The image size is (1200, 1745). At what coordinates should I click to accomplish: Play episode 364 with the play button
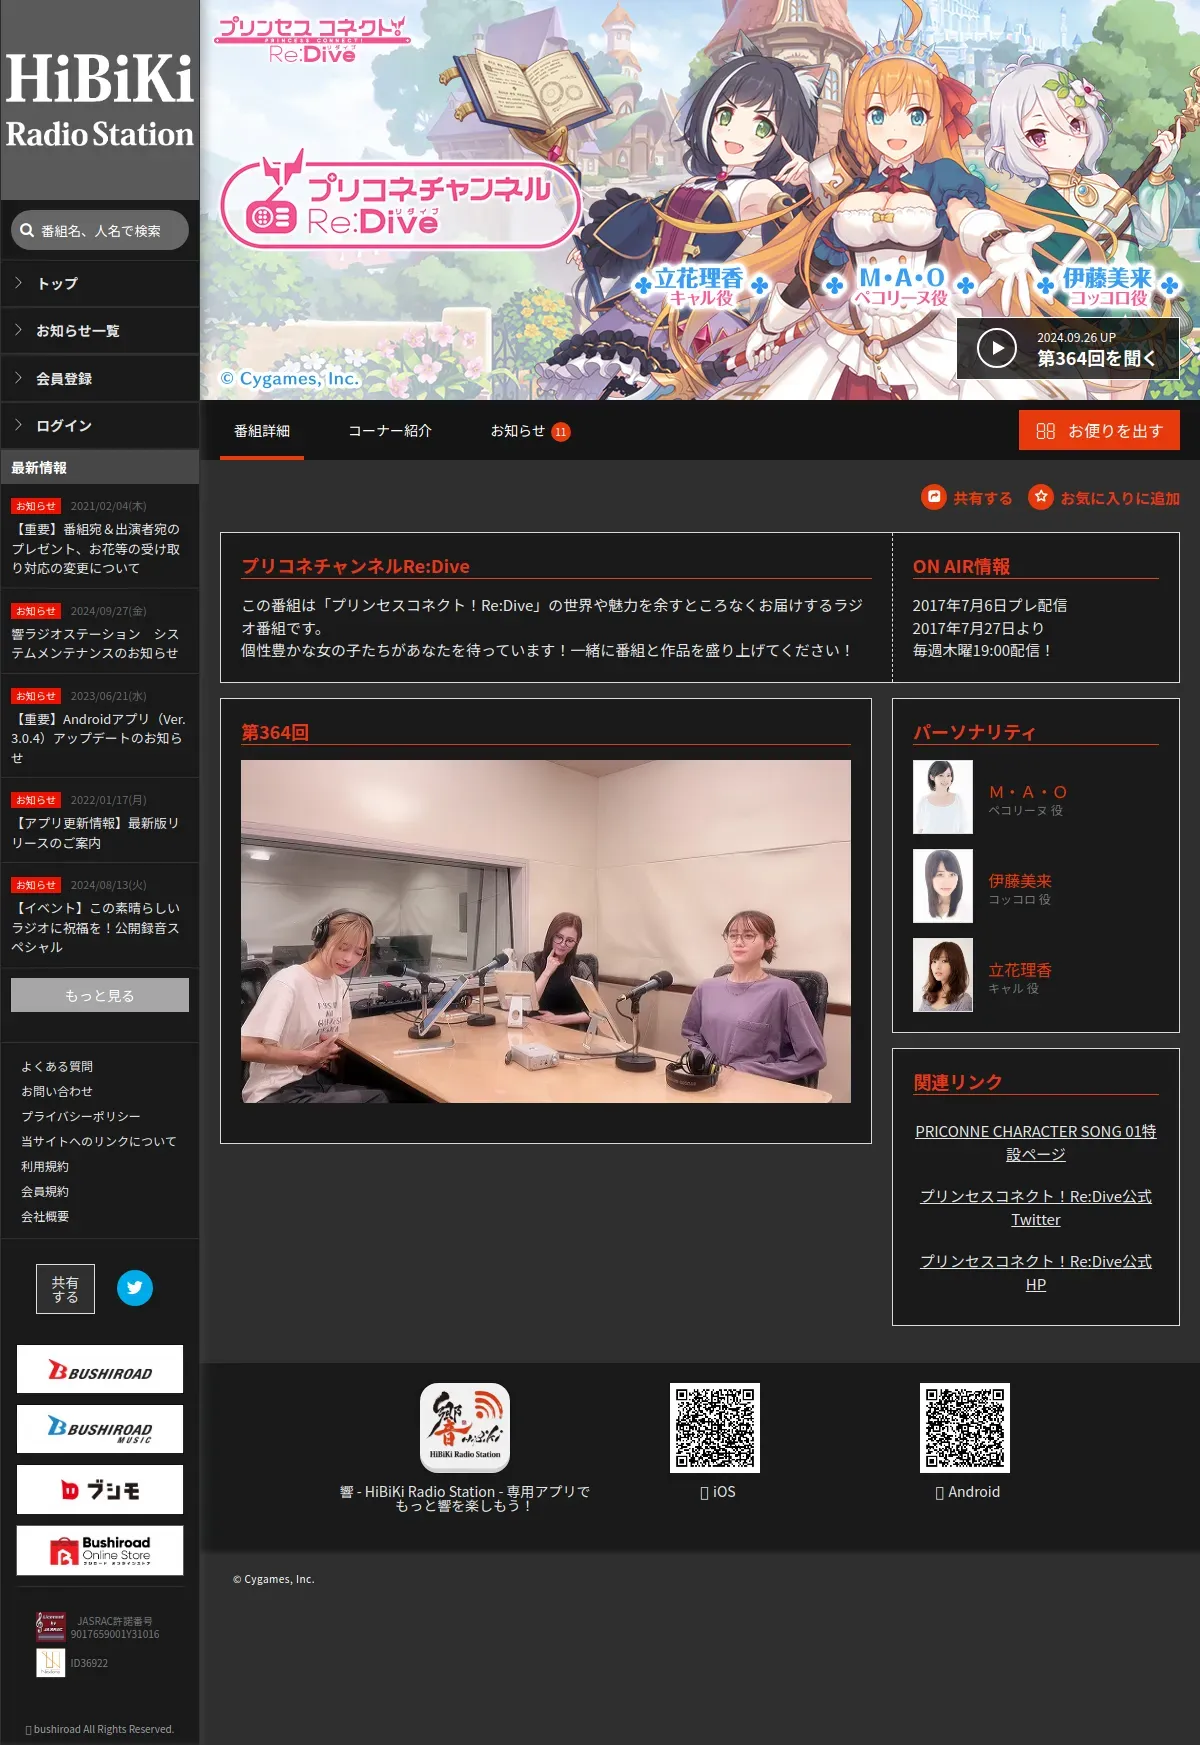997,348
